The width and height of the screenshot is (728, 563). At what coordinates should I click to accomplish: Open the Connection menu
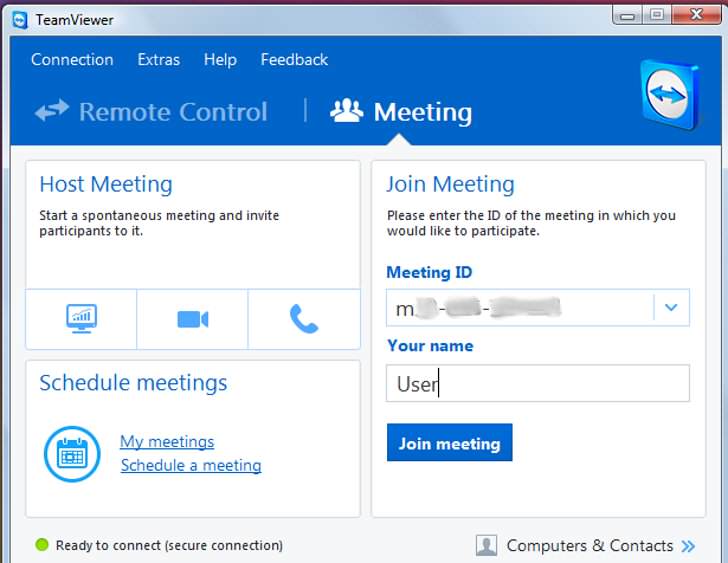pyautogui.click(x=72, y=60)
